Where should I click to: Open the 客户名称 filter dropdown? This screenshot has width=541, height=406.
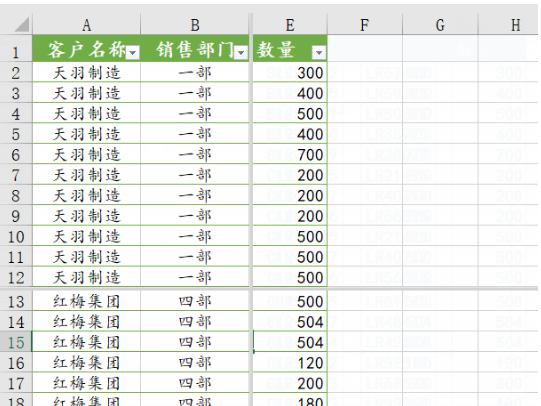pos(133,53)
